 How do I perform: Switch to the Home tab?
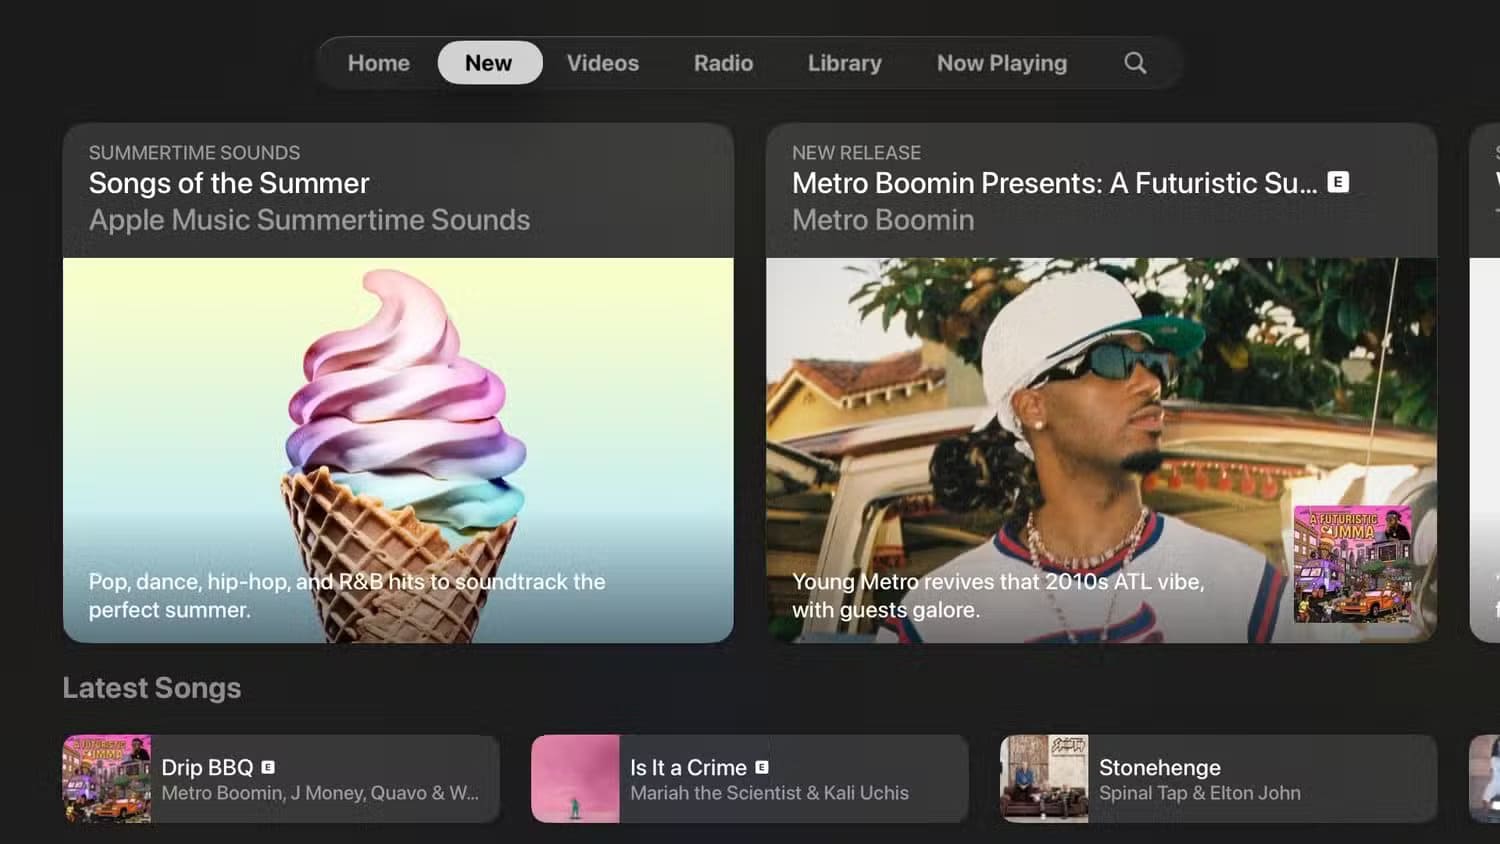[x=379, y=63]
